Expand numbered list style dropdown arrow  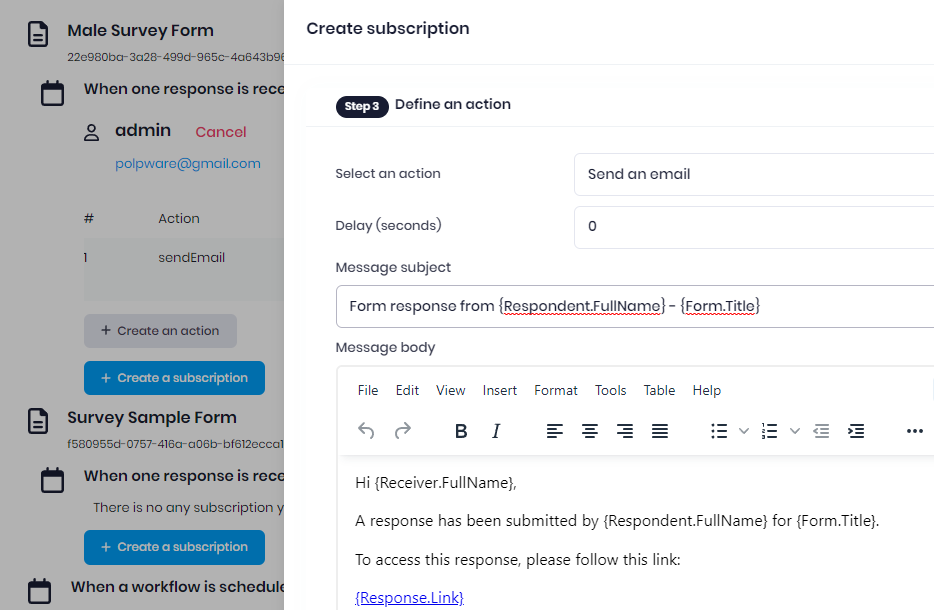point(795,431)
